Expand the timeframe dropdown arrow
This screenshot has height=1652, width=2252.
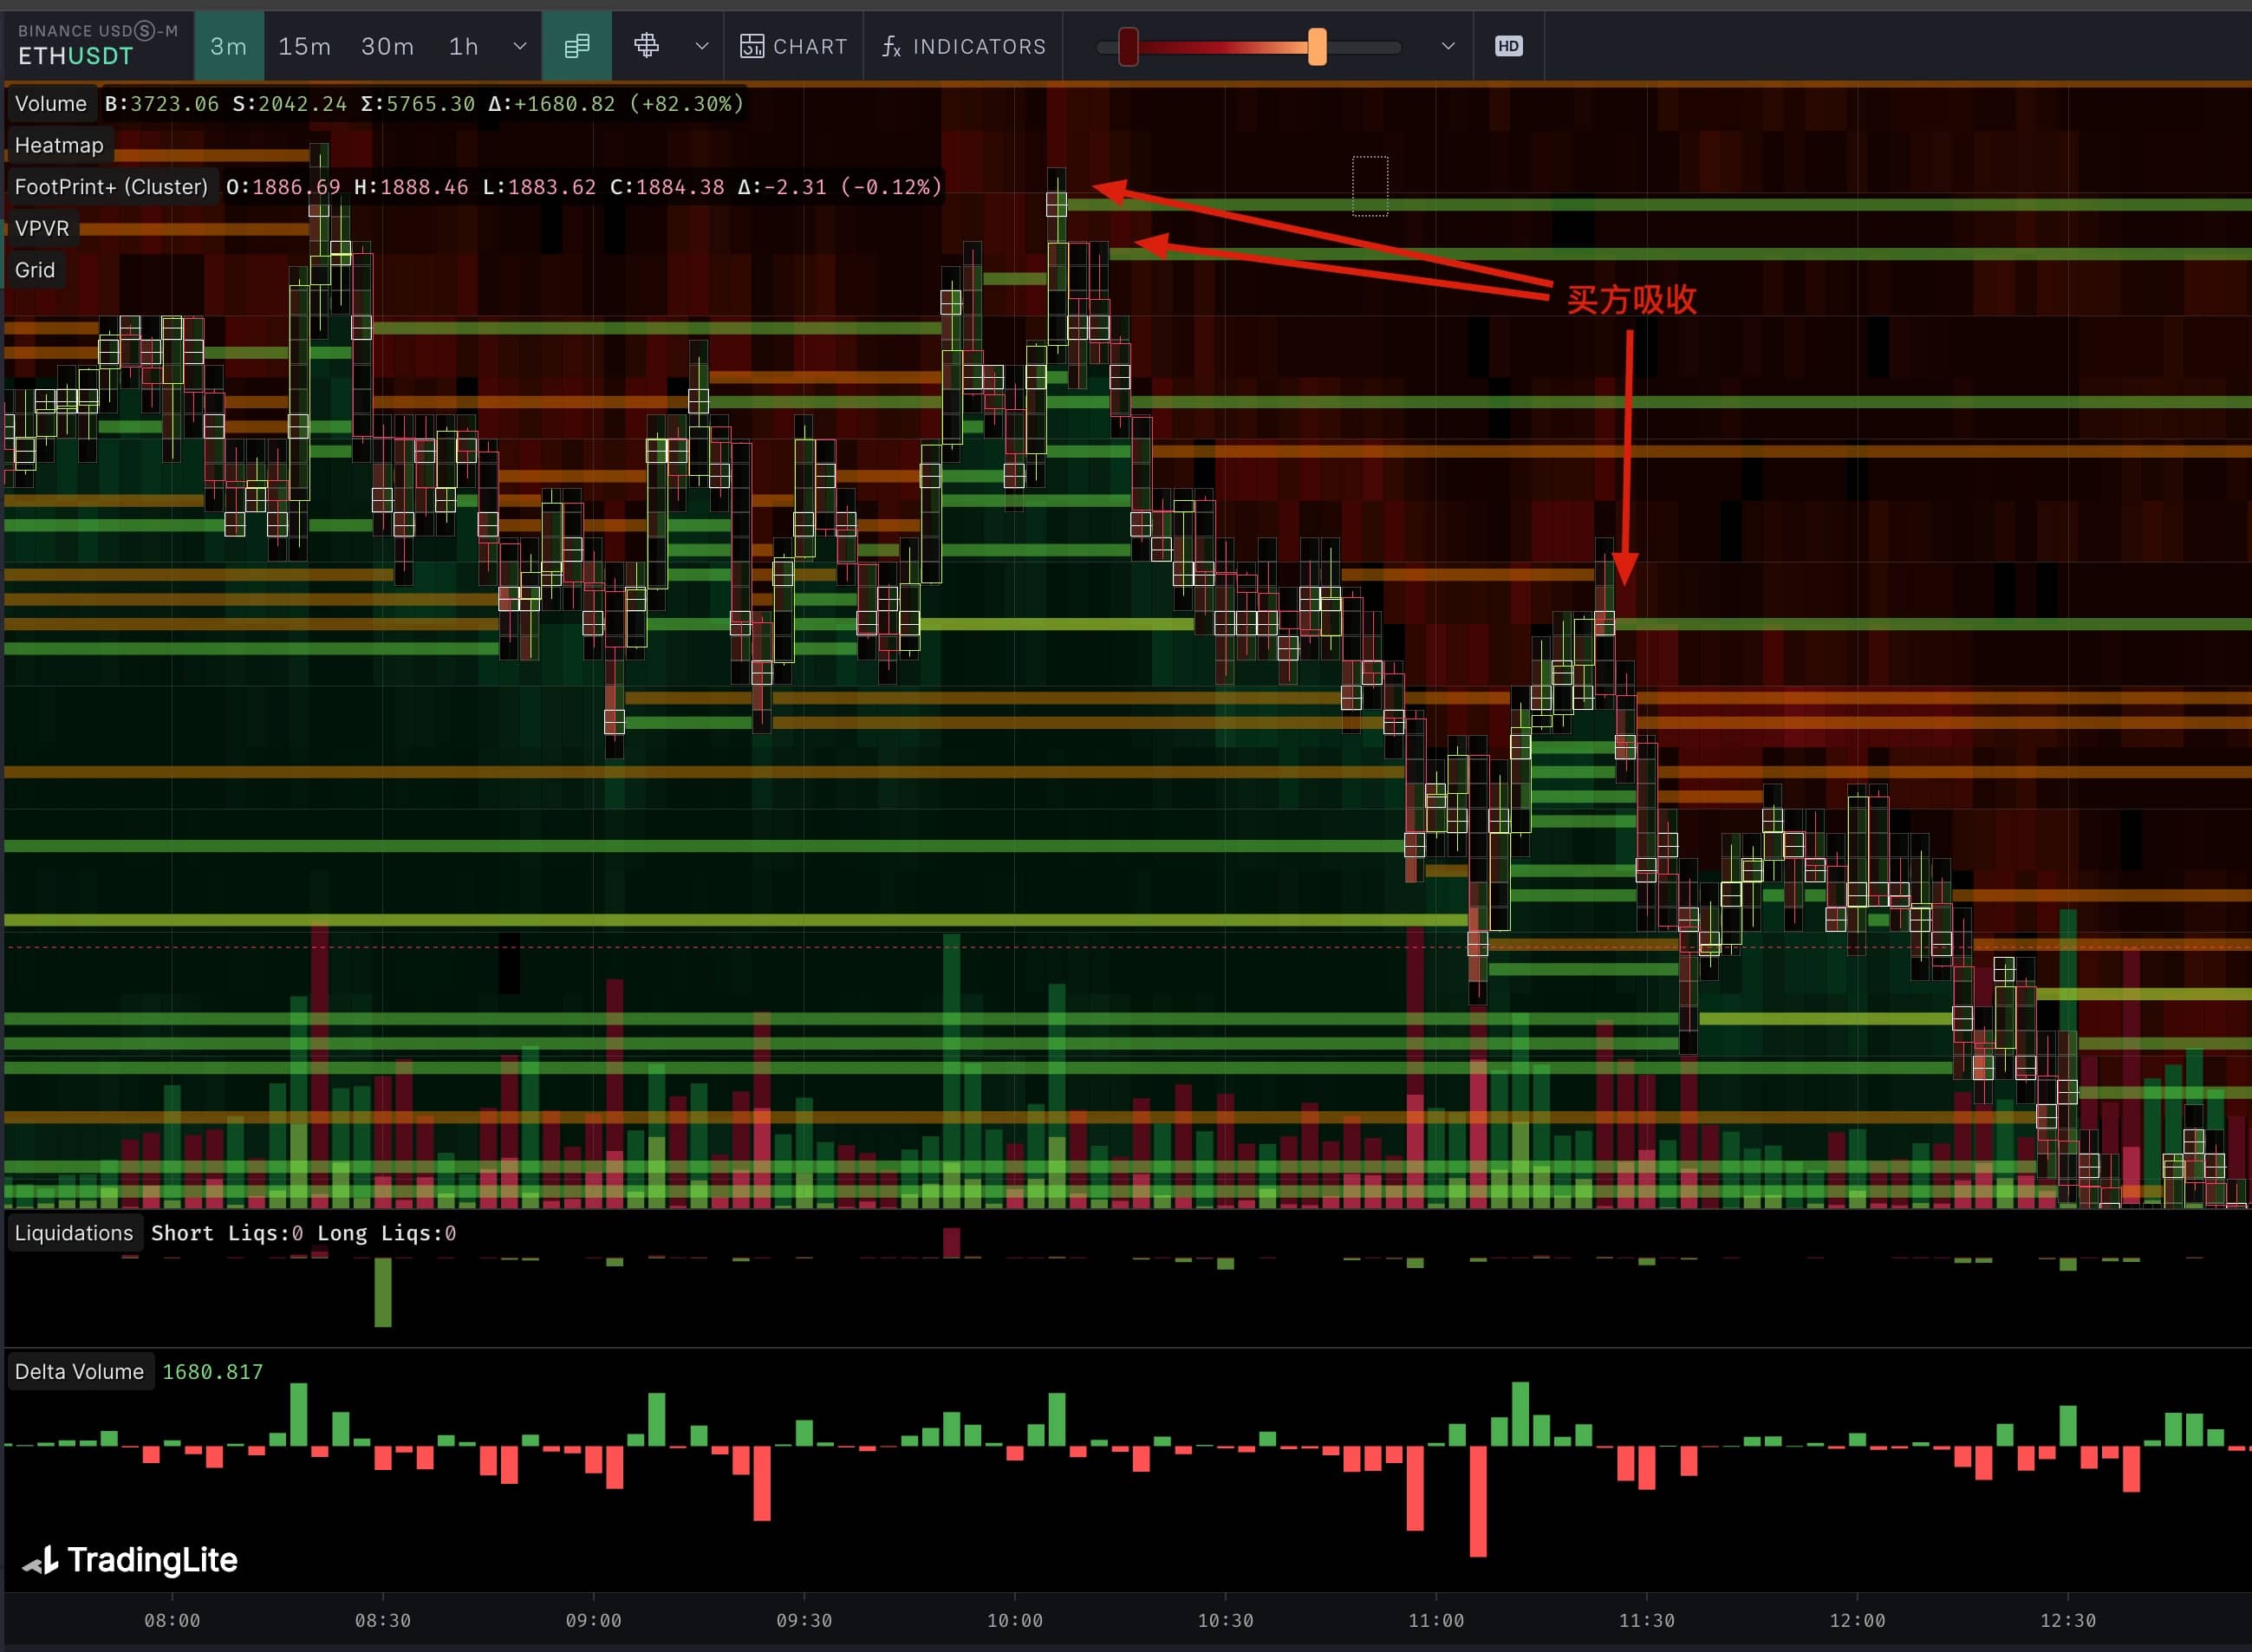(x=520, y=46)
